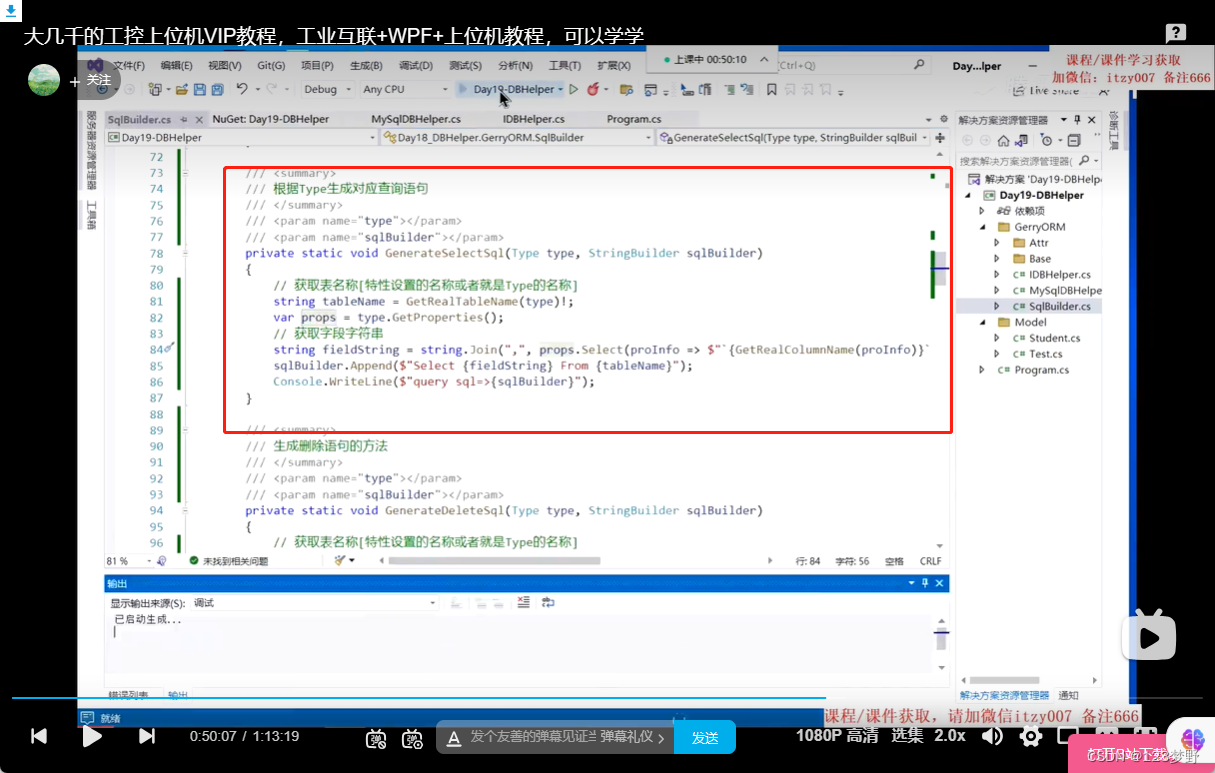Select the Save All icon in toolbar
The width and height of the screenshot is (1215, 773).
click(x=217, y=89)
